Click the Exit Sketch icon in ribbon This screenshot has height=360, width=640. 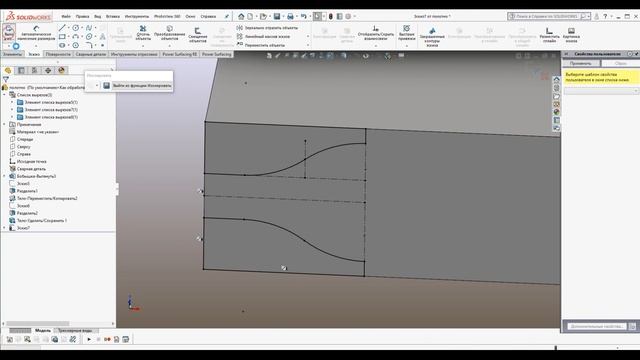(x=9, y=32)
